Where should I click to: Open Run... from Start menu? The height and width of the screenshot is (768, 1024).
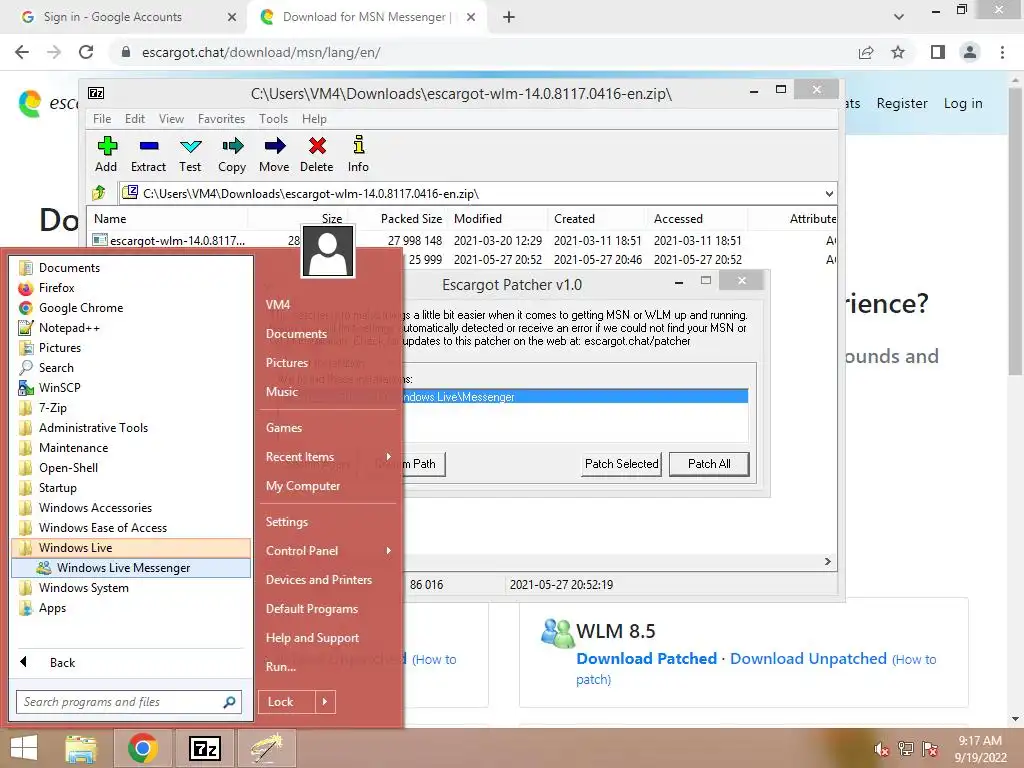[x=281, y=667]
